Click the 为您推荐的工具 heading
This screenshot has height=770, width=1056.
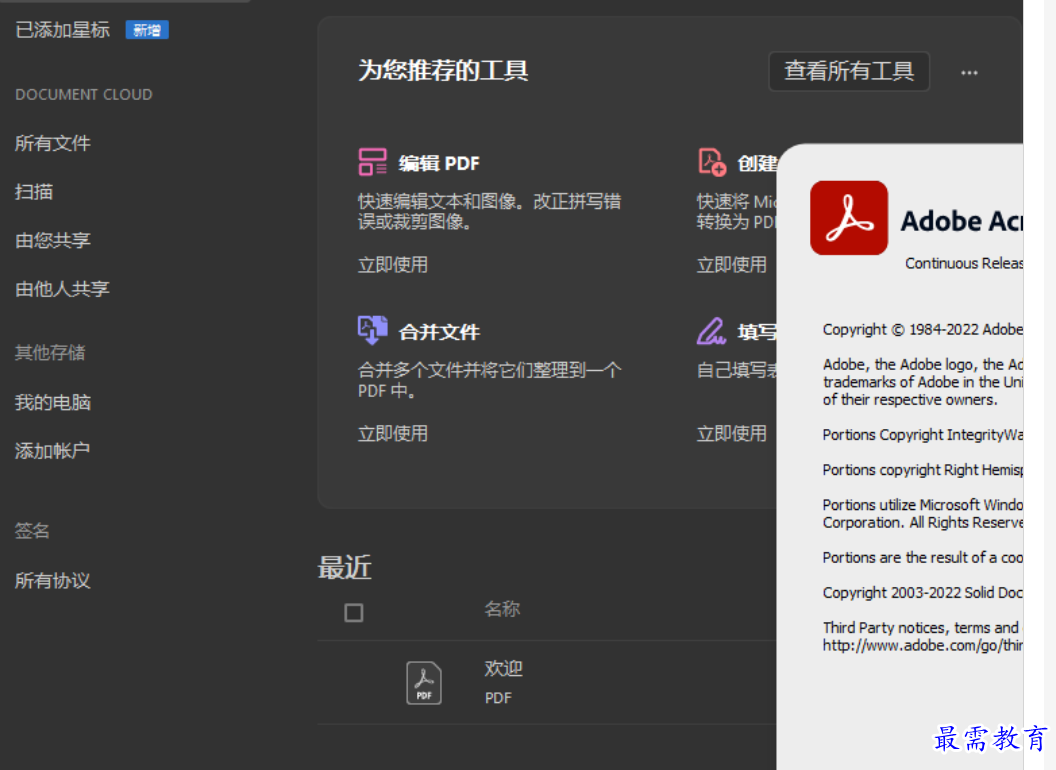click(443, 70)
